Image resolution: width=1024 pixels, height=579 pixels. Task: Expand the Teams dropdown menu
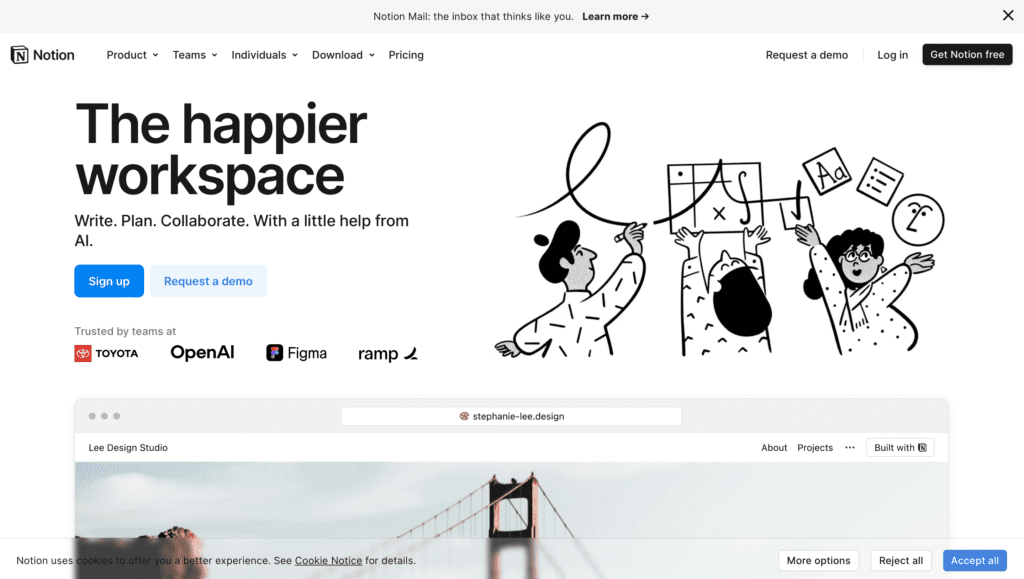[195, 55]
